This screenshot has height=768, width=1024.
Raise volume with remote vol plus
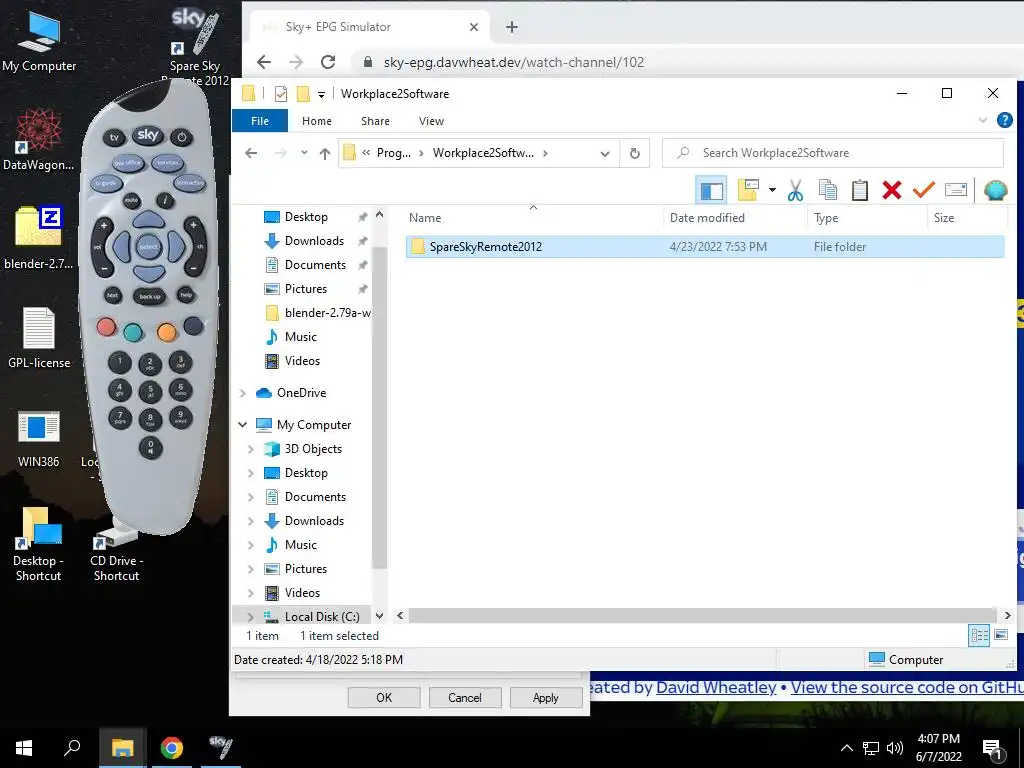pyautogui.click(x=103, y=227)
